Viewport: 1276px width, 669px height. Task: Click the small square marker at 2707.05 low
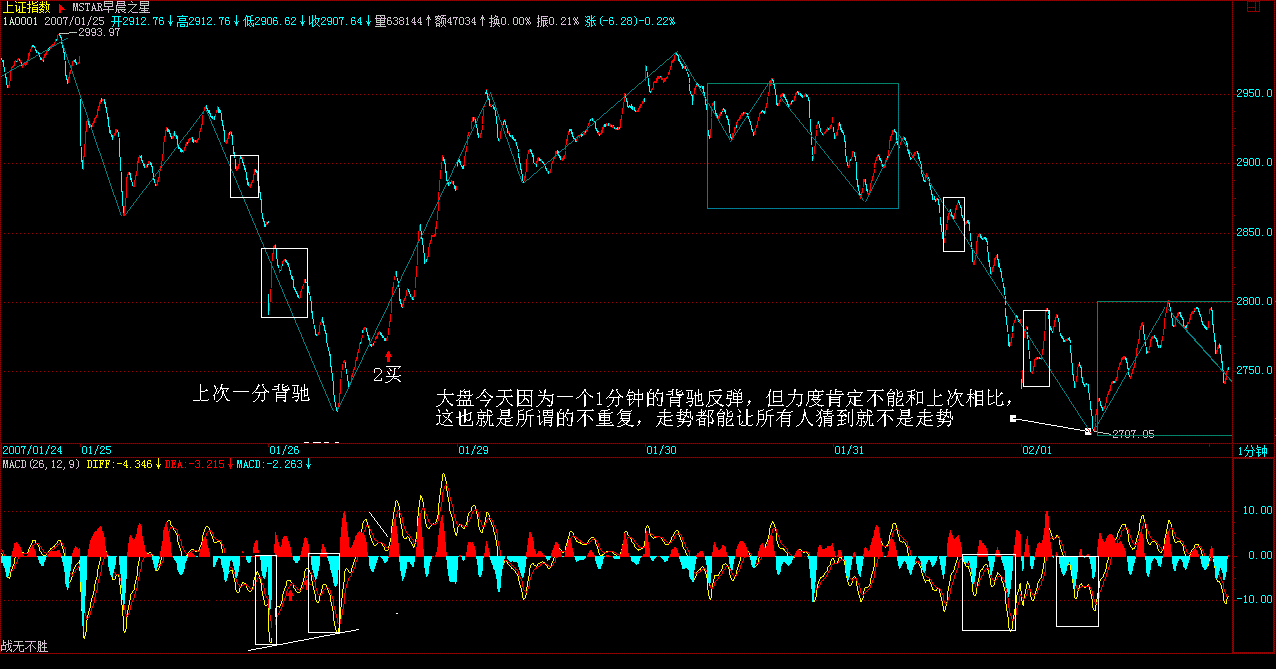(1088, 432)
